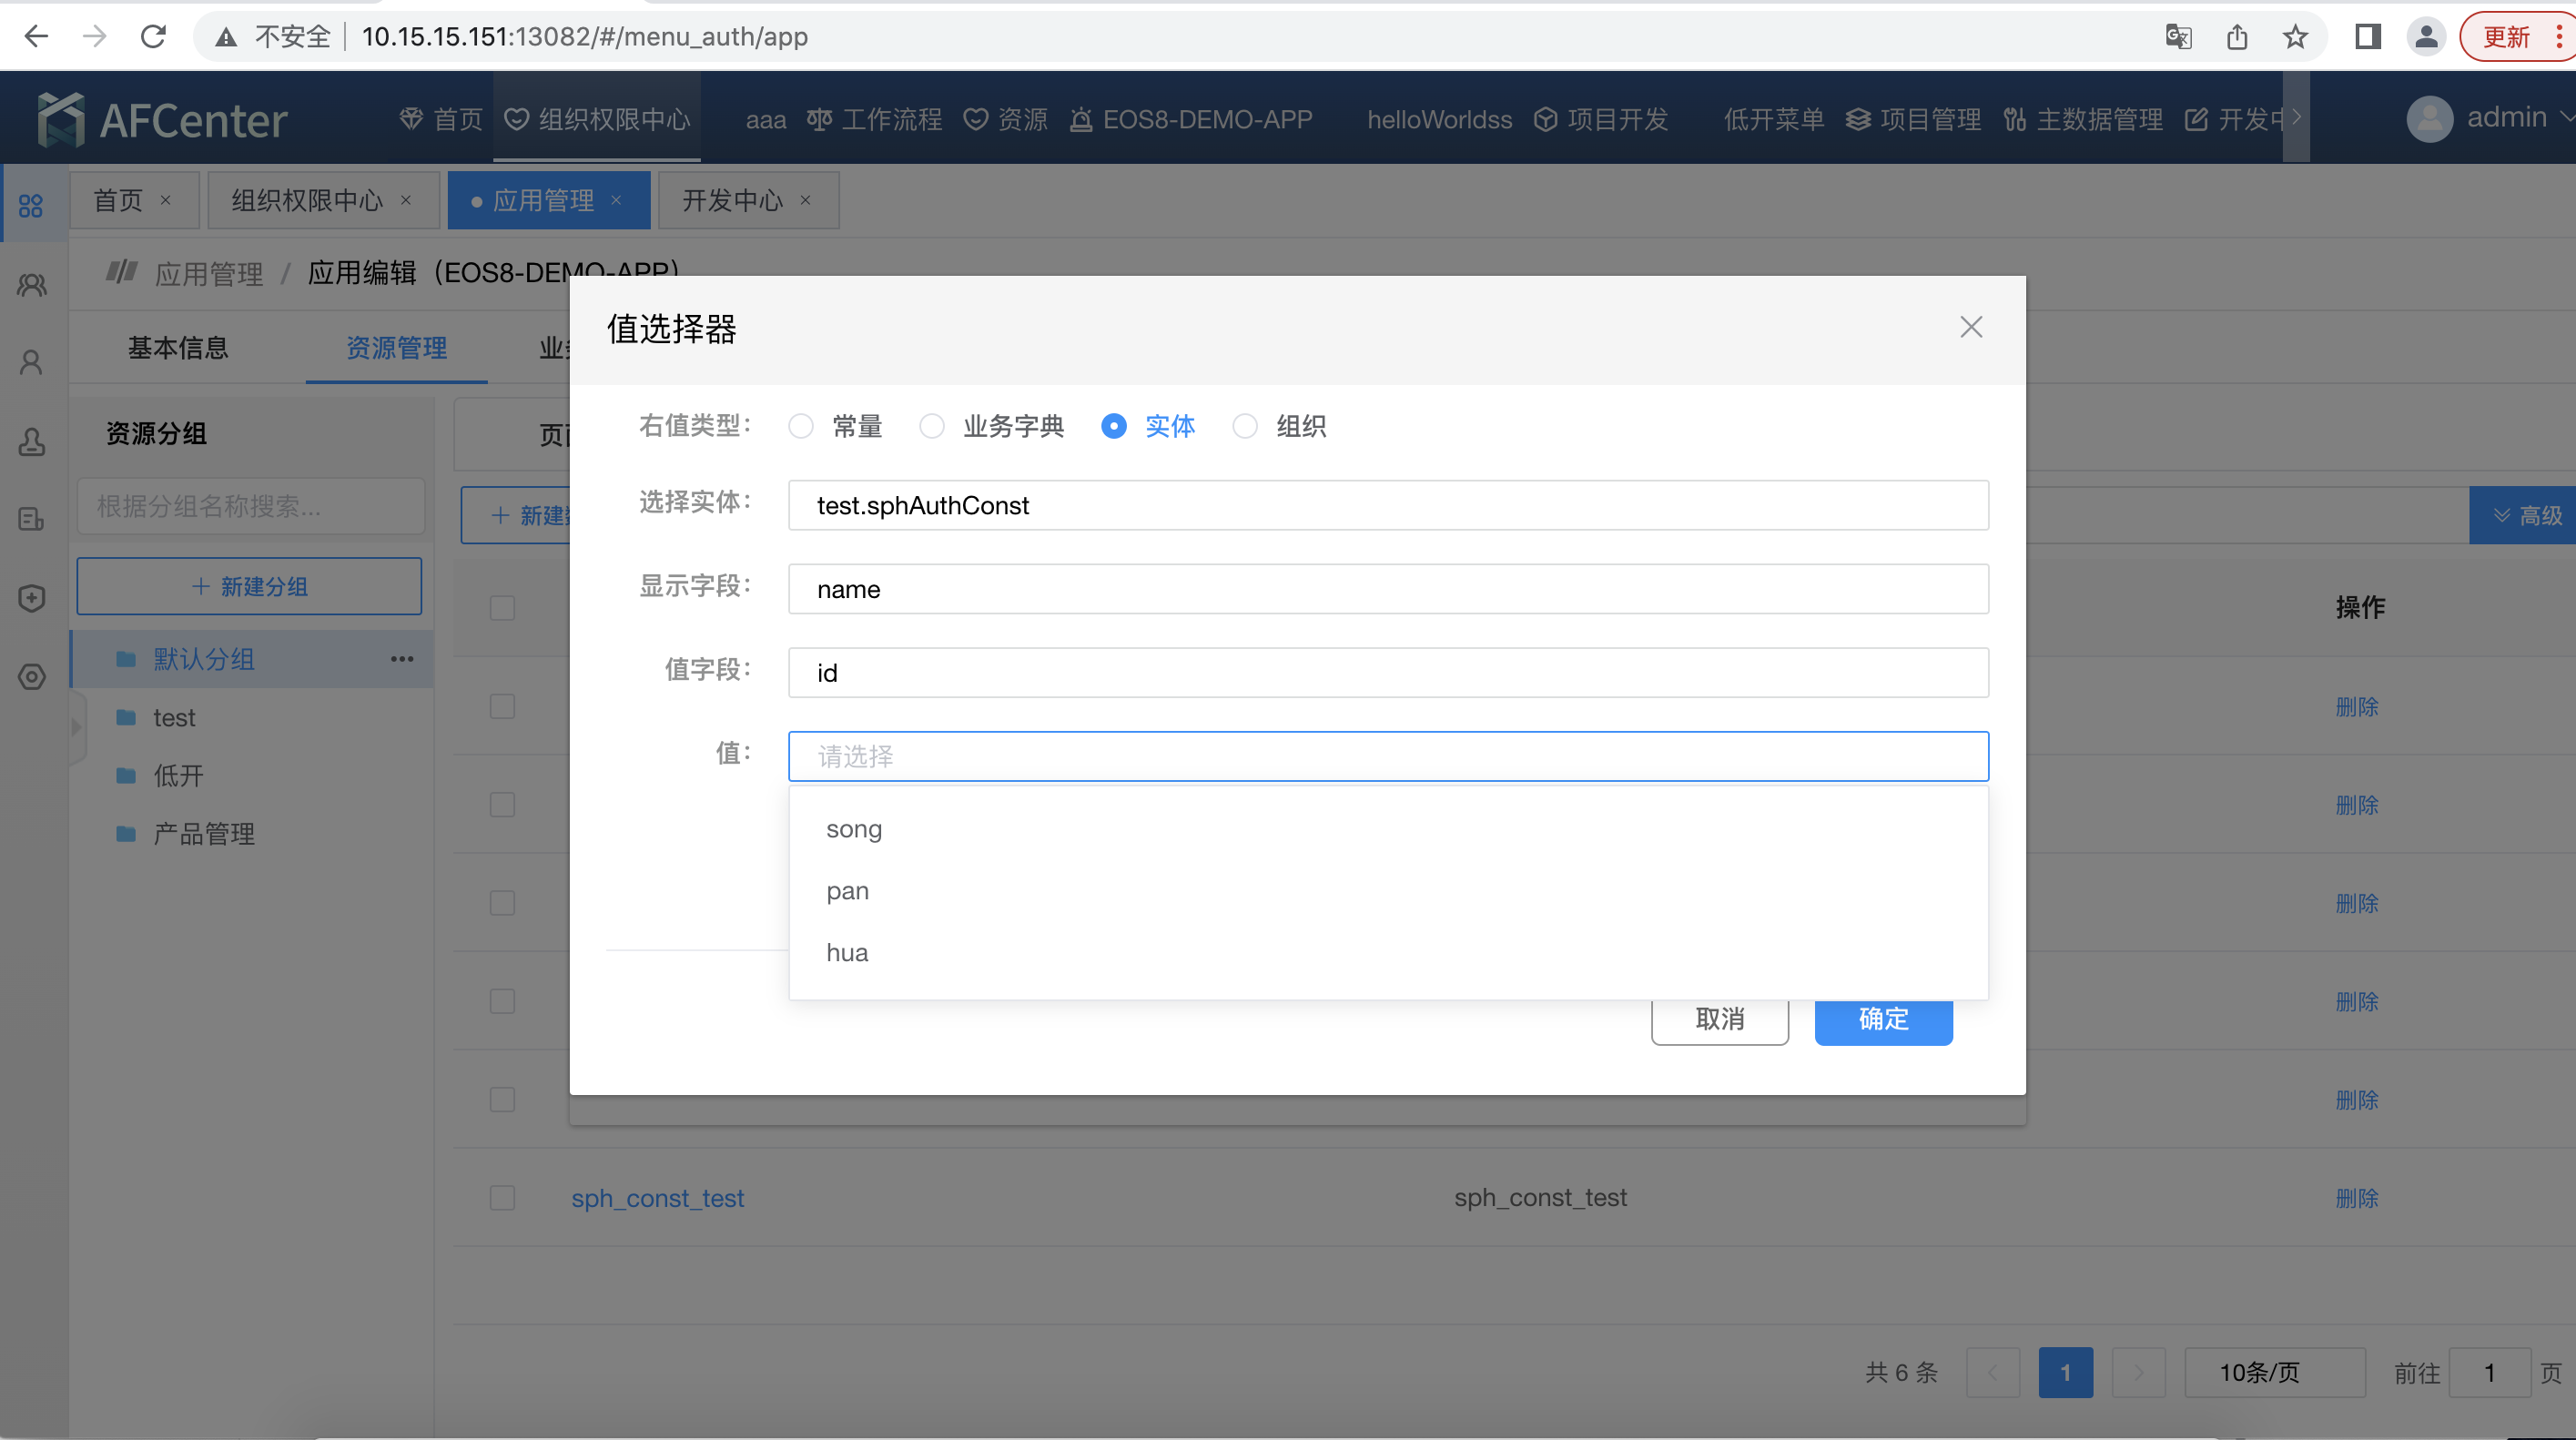Open more options dots for 默认分组
This screenshot has height=1440, width=2576.
[402, 659]
